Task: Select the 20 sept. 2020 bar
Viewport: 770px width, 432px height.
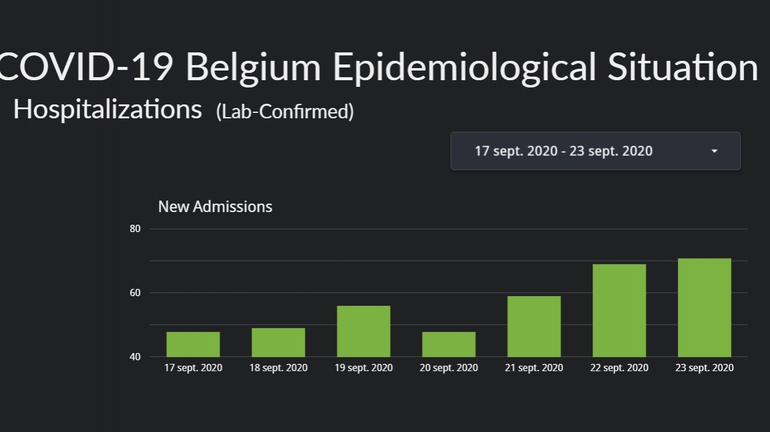Action: coord(449,344)
